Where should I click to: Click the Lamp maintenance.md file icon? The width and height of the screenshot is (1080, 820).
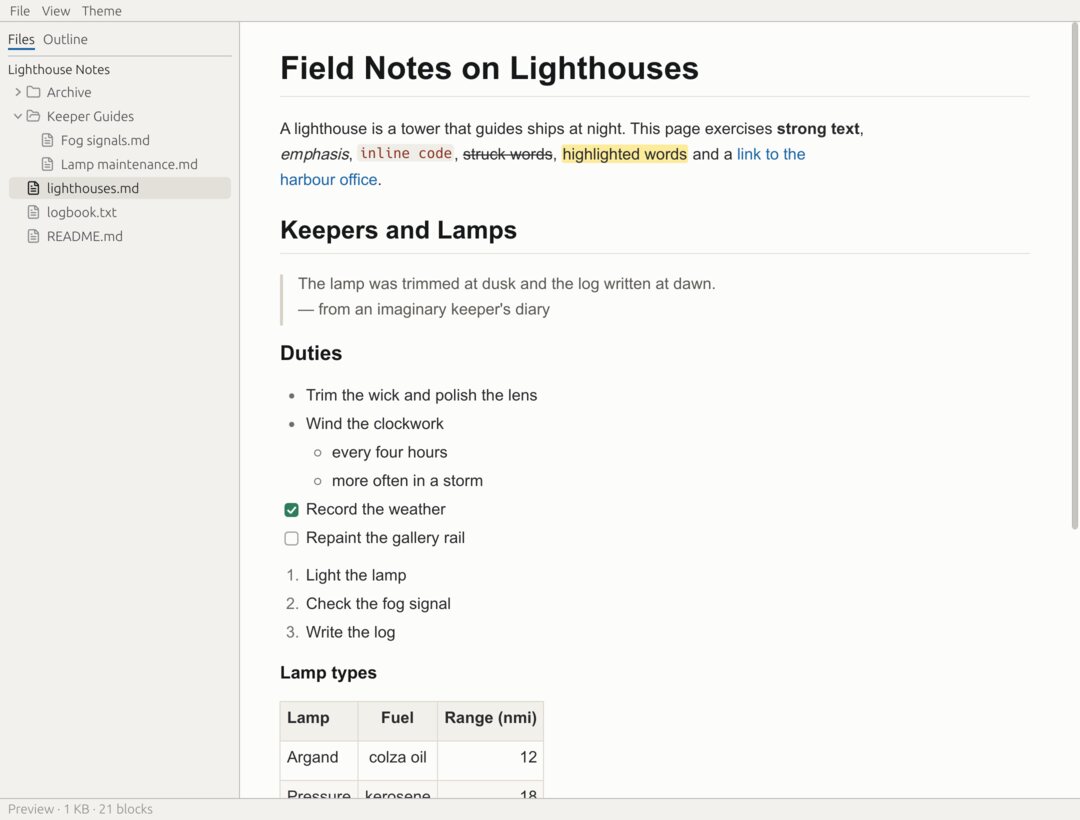[x=48, y=165]
